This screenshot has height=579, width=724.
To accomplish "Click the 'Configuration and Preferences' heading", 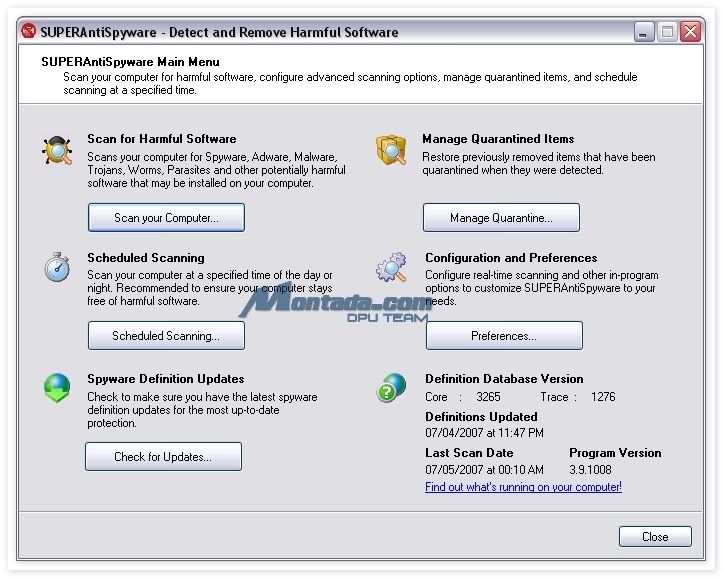I will tap(511, 258).
